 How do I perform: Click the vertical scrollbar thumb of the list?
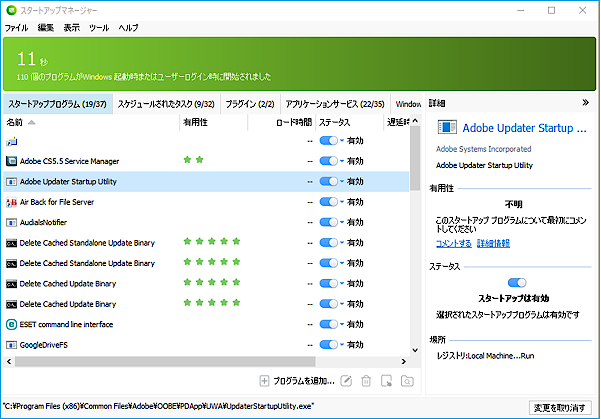(x=415, y=158)
